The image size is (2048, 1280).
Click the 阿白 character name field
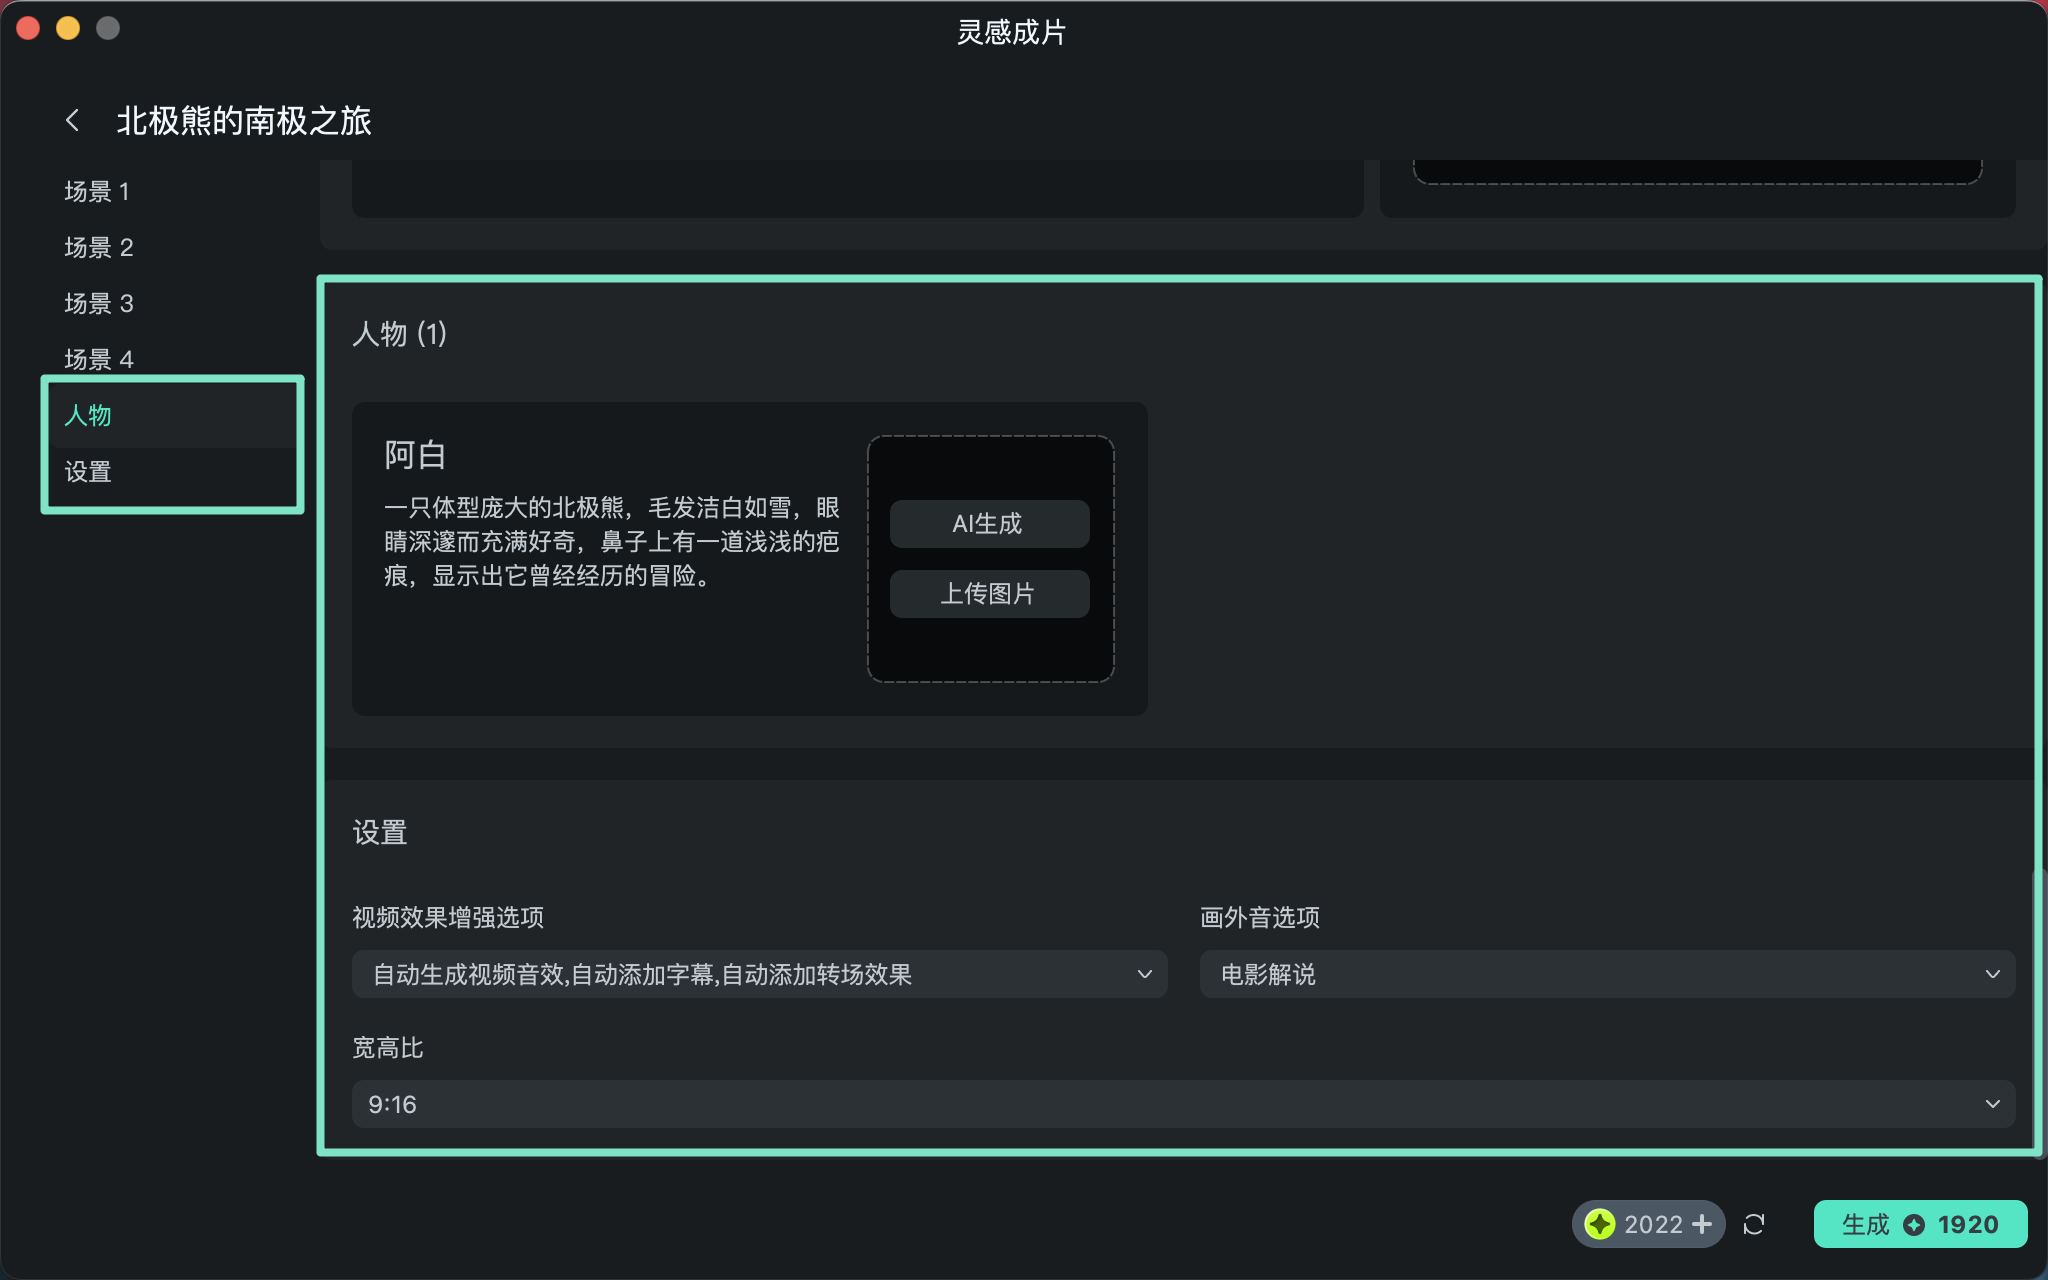pos(415,455)
